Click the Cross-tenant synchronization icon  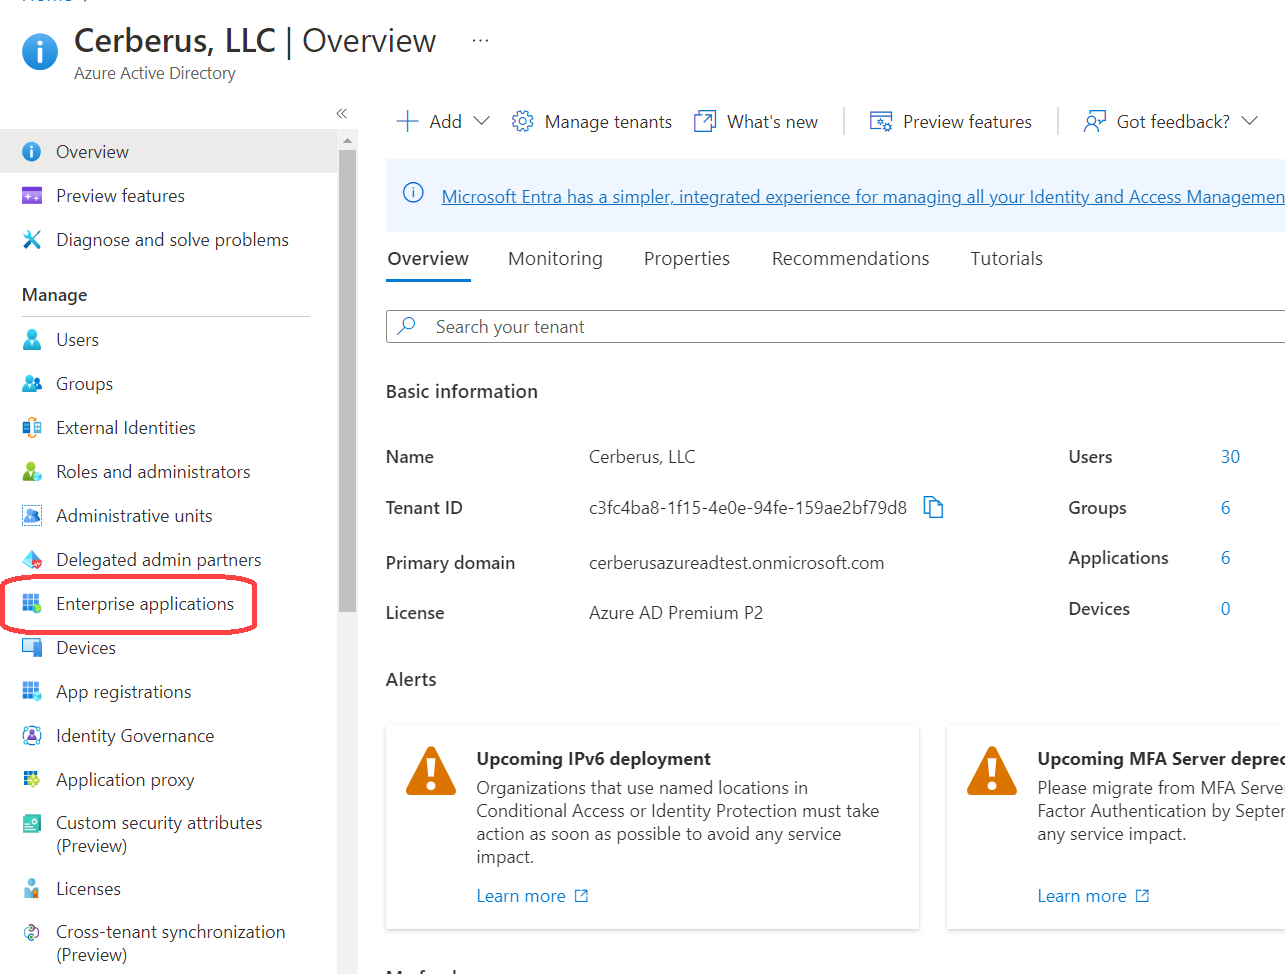tap(32, 932)
